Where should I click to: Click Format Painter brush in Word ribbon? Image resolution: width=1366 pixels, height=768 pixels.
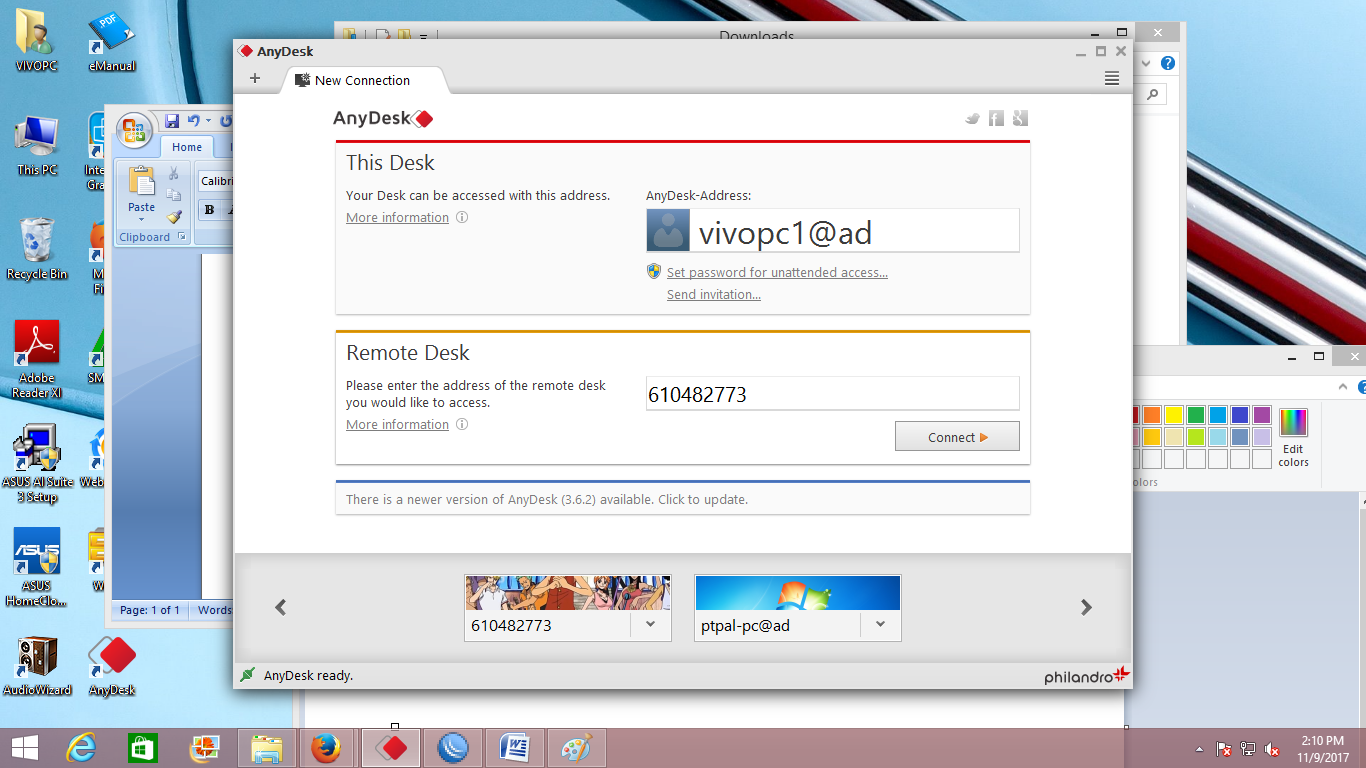point(173,216)
